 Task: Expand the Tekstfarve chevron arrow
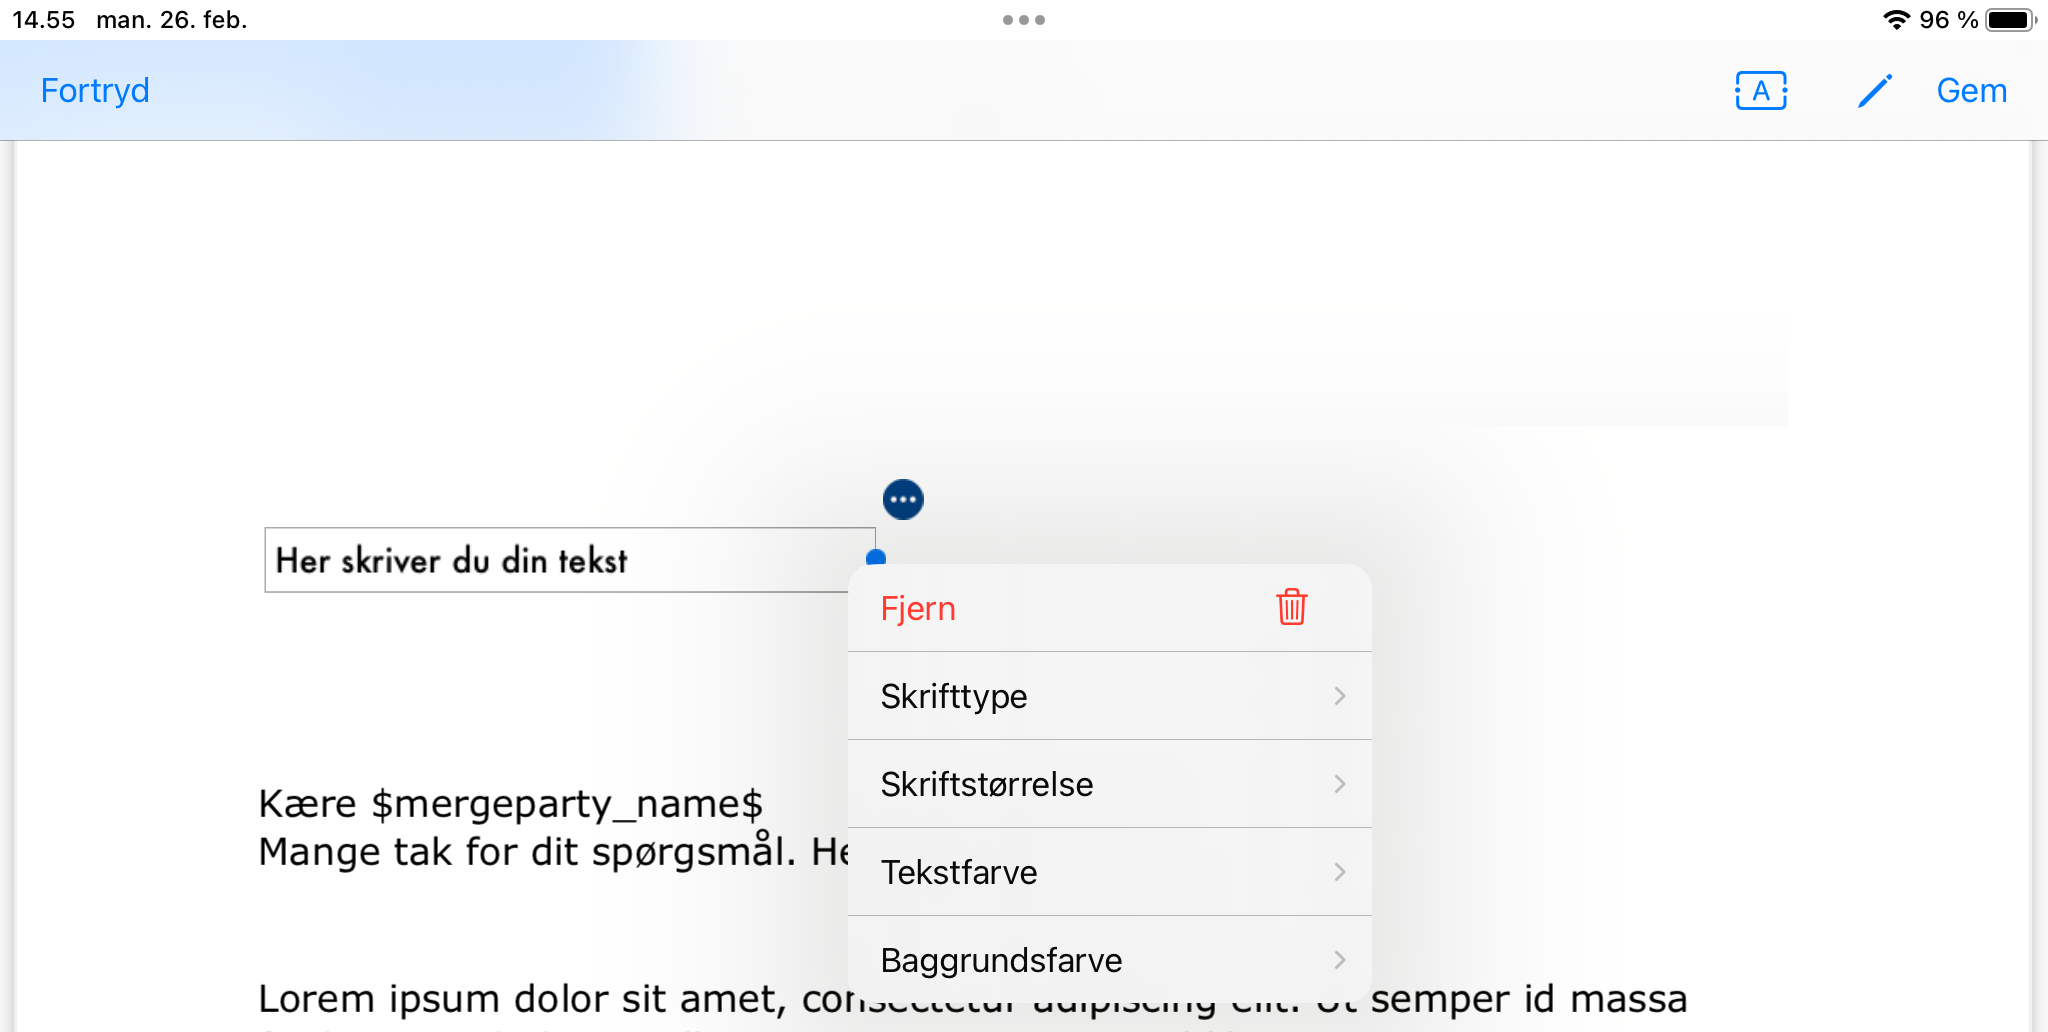click(1340, 872)
